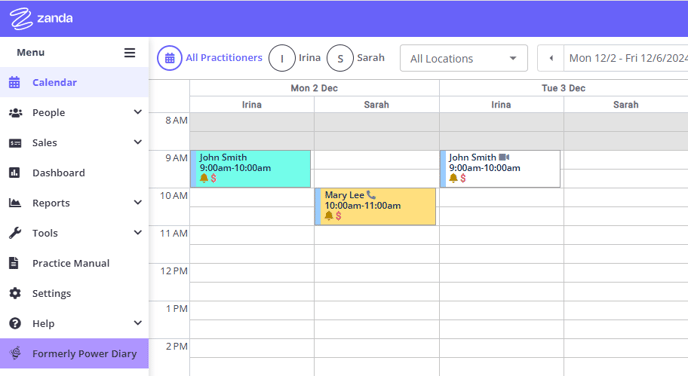This screenshot has height=376, width=688.
Task: Click the All Practitioners calendar icon
Action: pos(170,58)
